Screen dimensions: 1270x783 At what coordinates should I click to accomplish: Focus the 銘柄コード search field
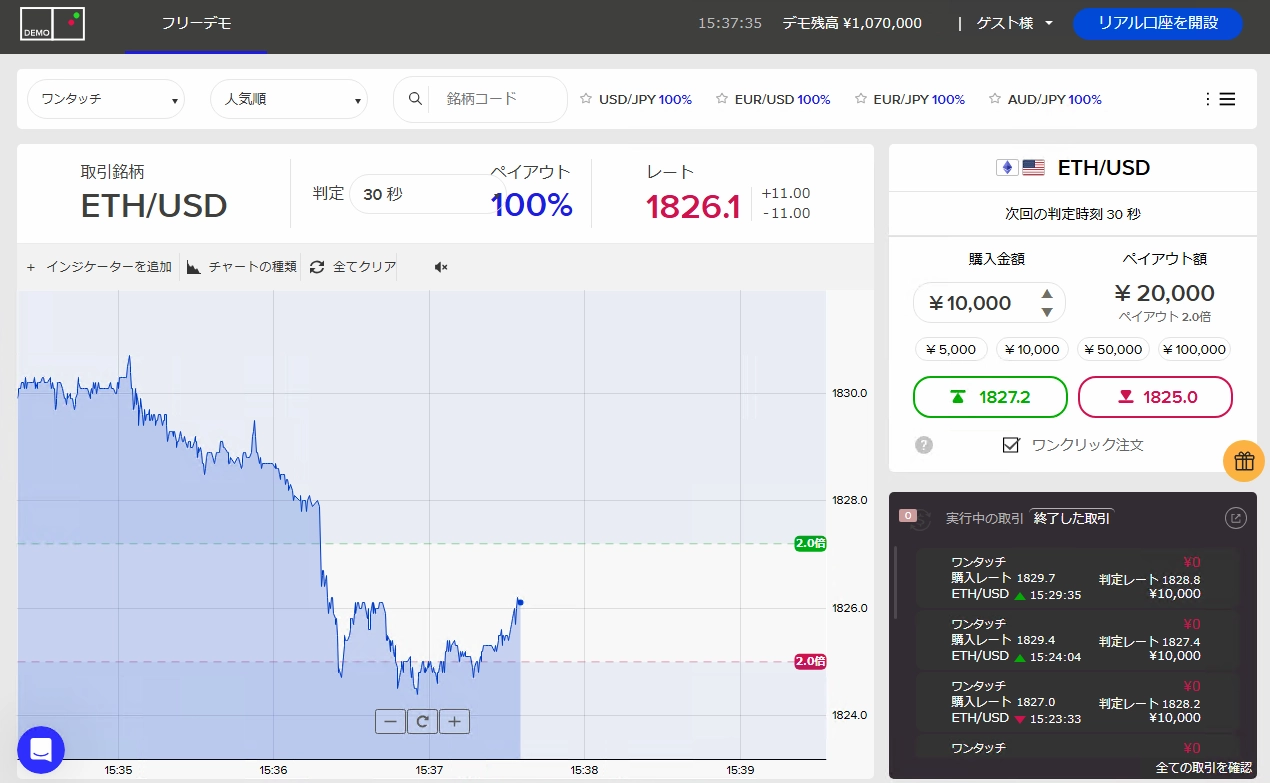[x=496, y=99]
